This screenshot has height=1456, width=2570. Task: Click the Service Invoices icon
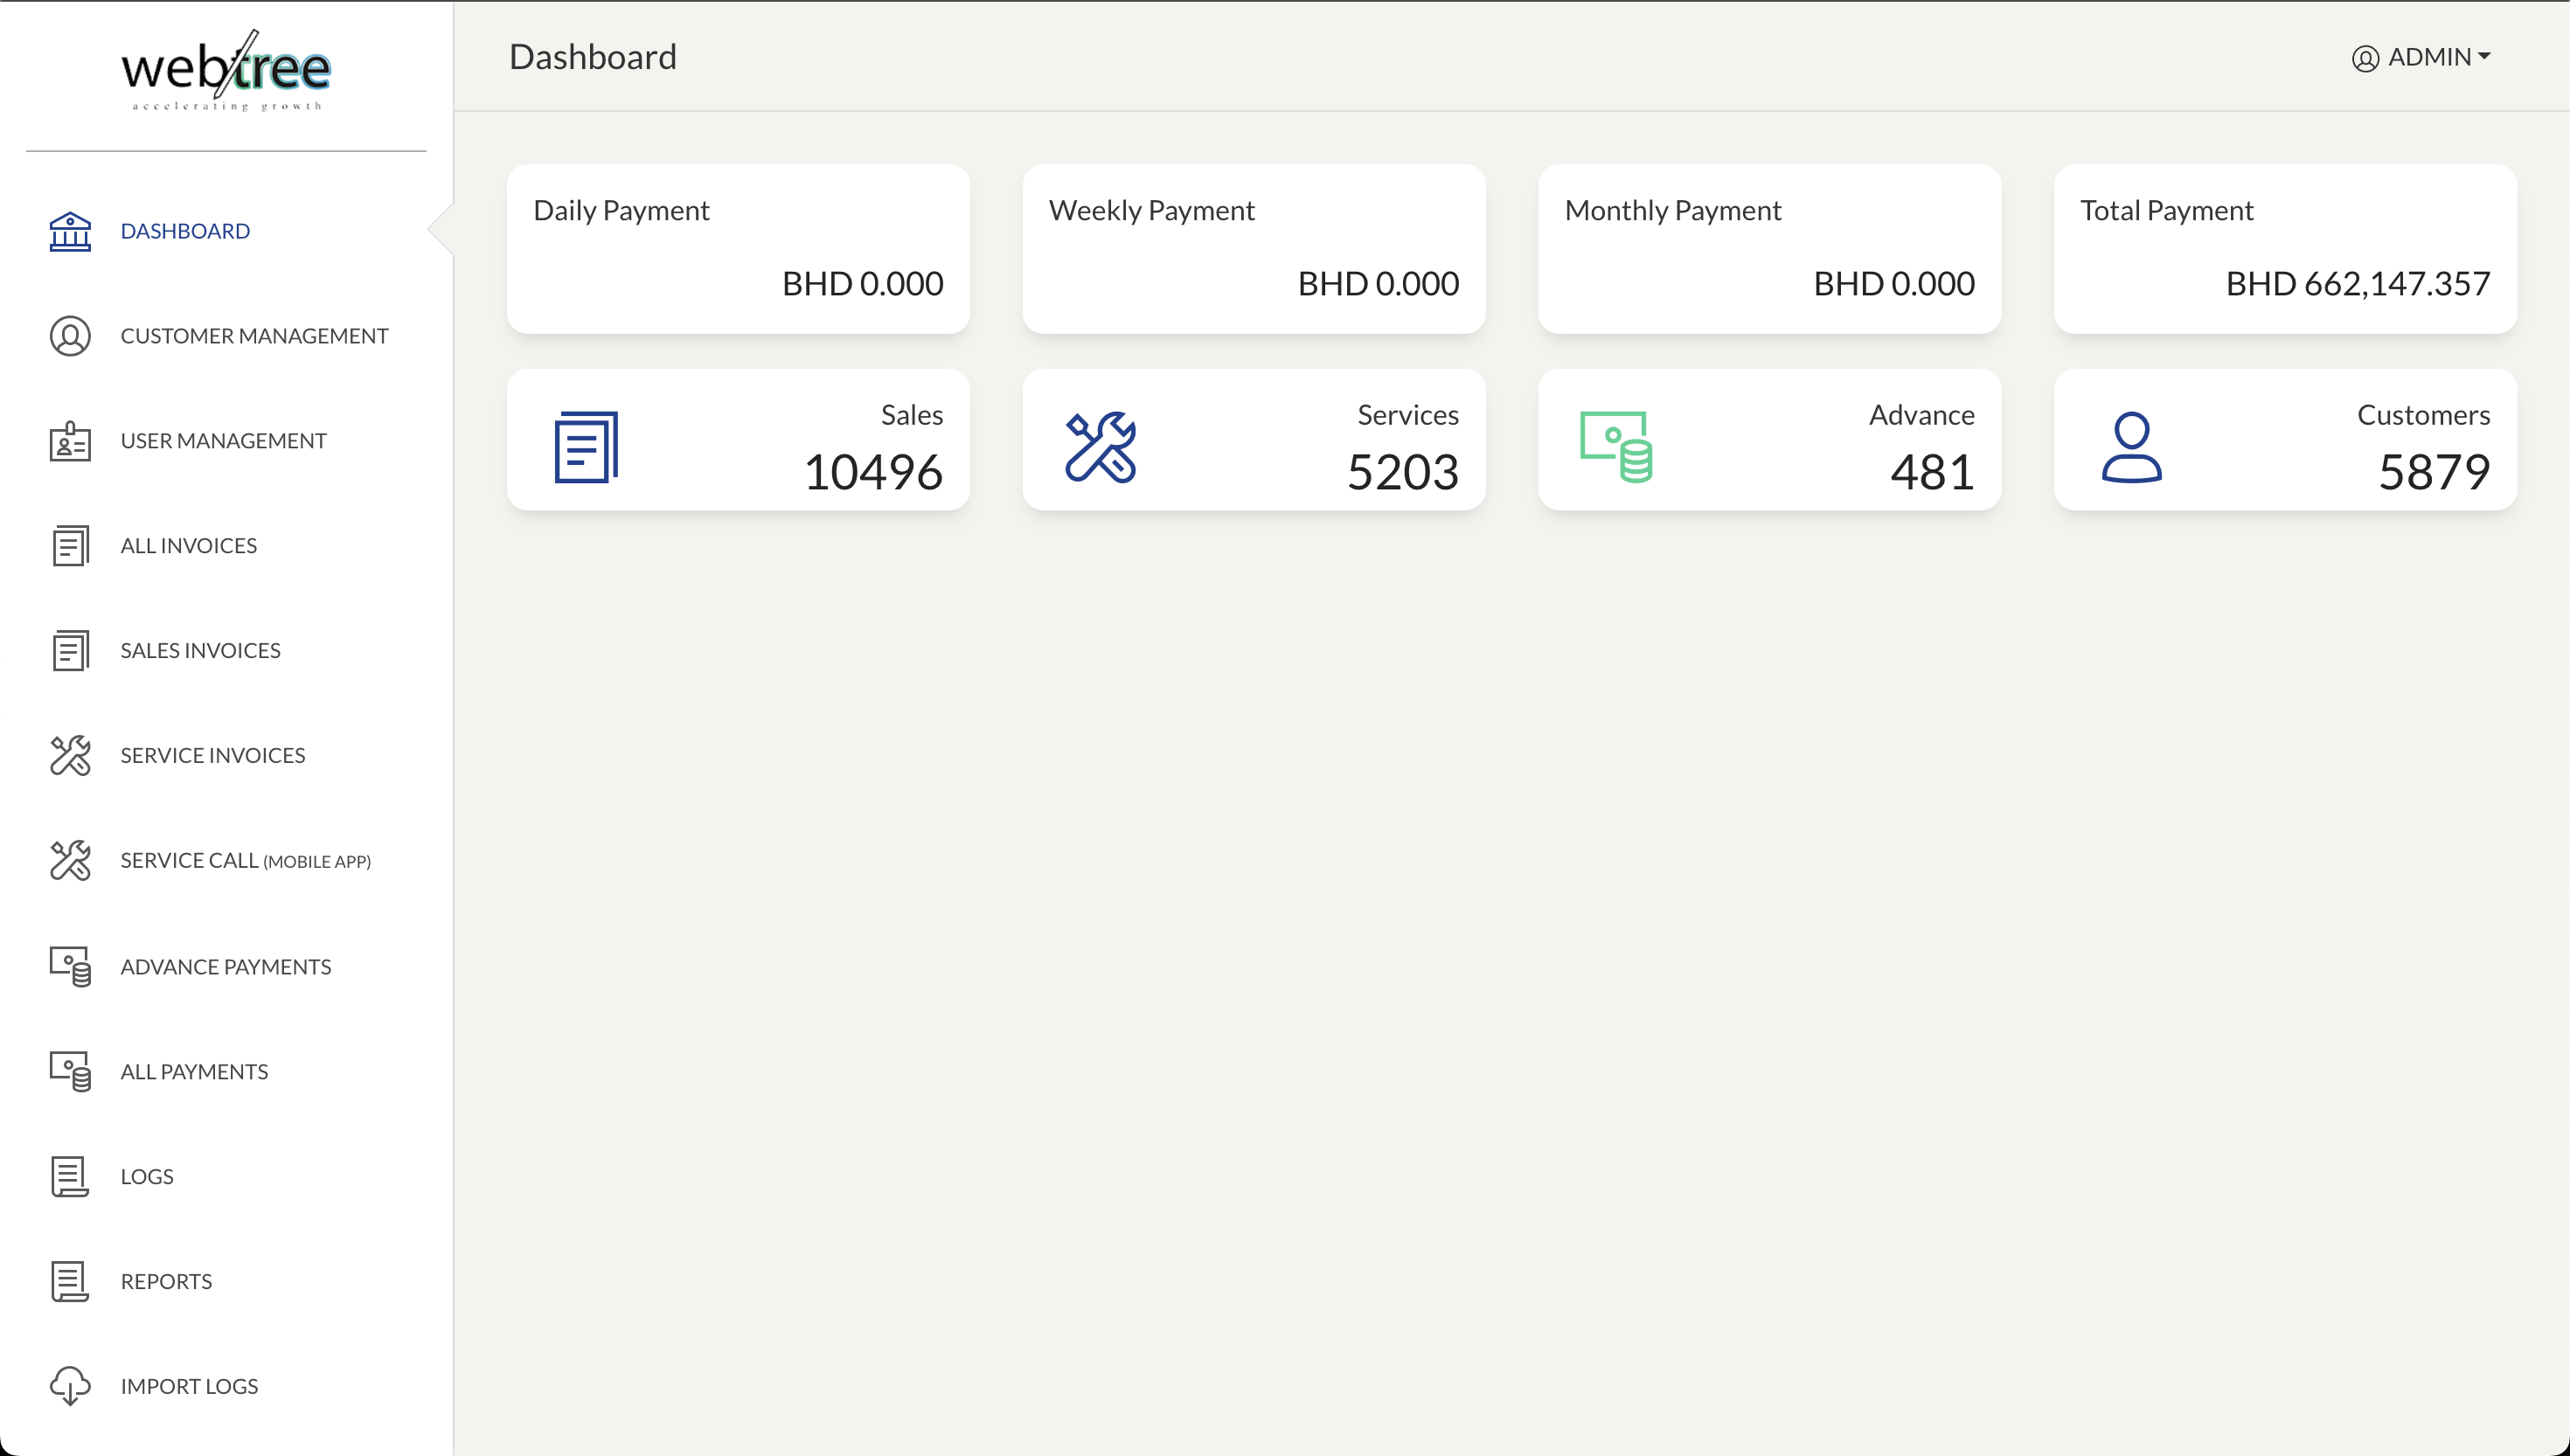(x=71, y=755)
